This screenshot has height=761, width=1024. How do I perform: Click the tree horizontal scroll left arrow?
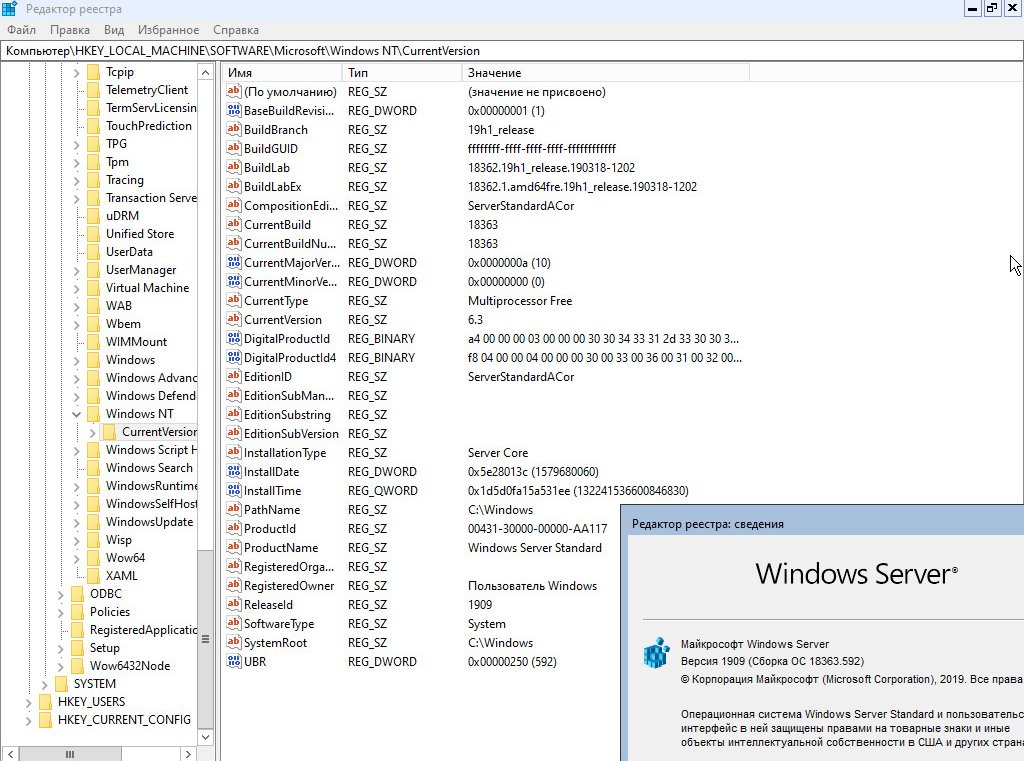point(10,754)
